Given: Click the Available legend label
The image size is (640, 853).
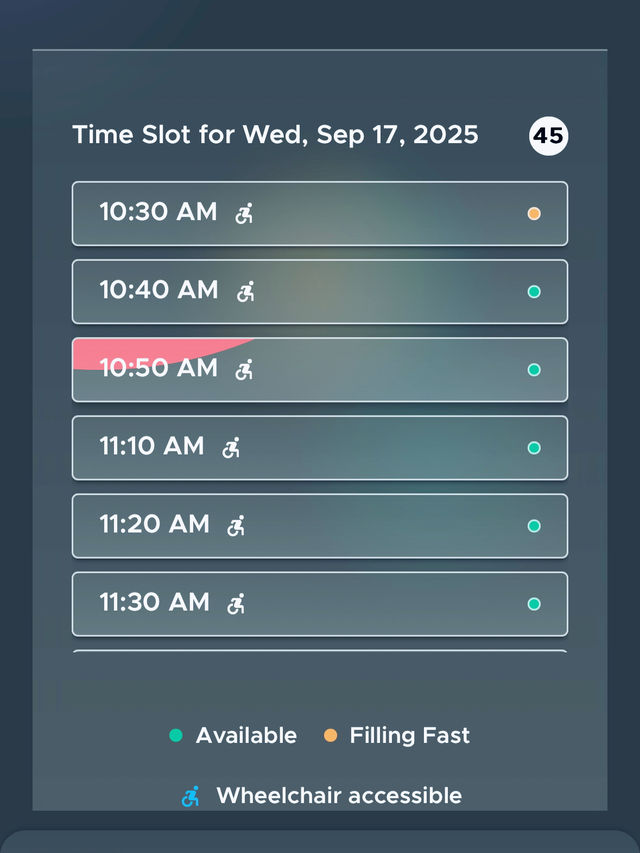Looking at the screenshot, I should pos(246,735).
